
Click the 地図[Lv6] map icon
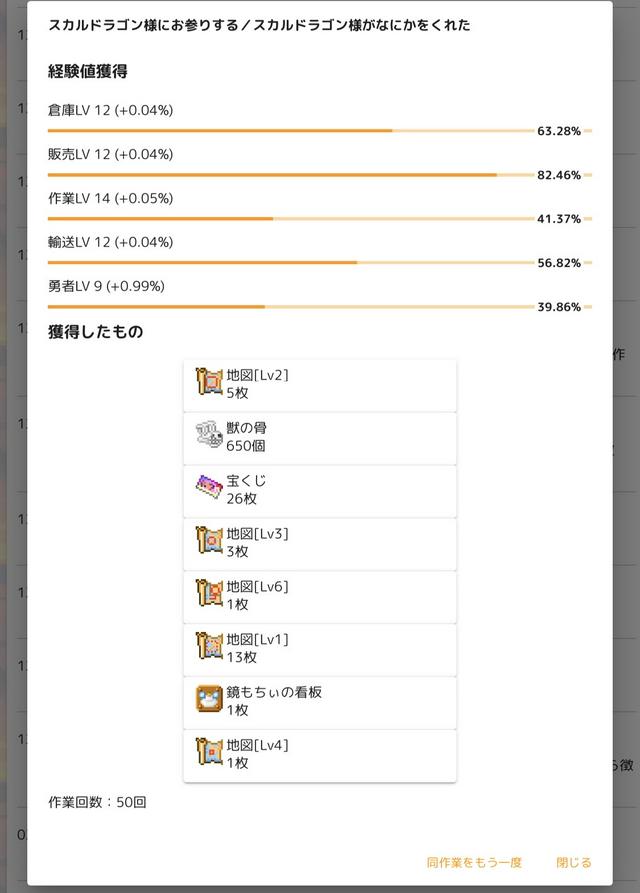pos(209,595)
